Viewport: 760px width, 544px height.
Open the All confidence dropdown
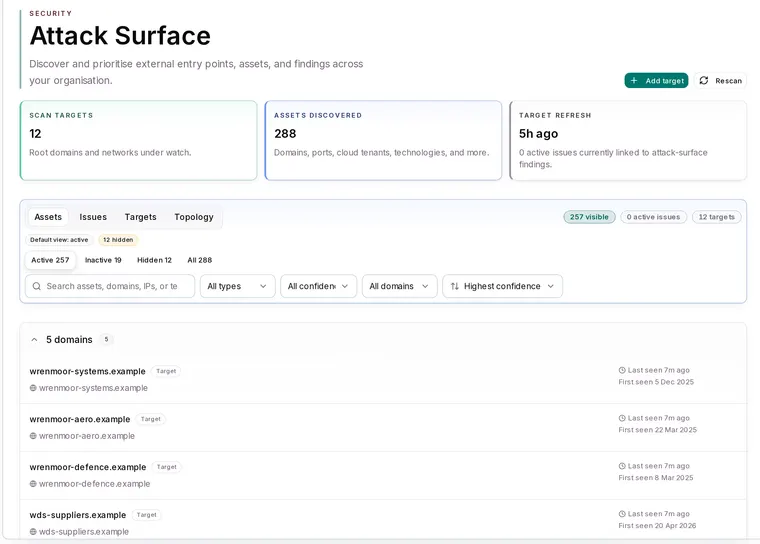coord(318,286)
